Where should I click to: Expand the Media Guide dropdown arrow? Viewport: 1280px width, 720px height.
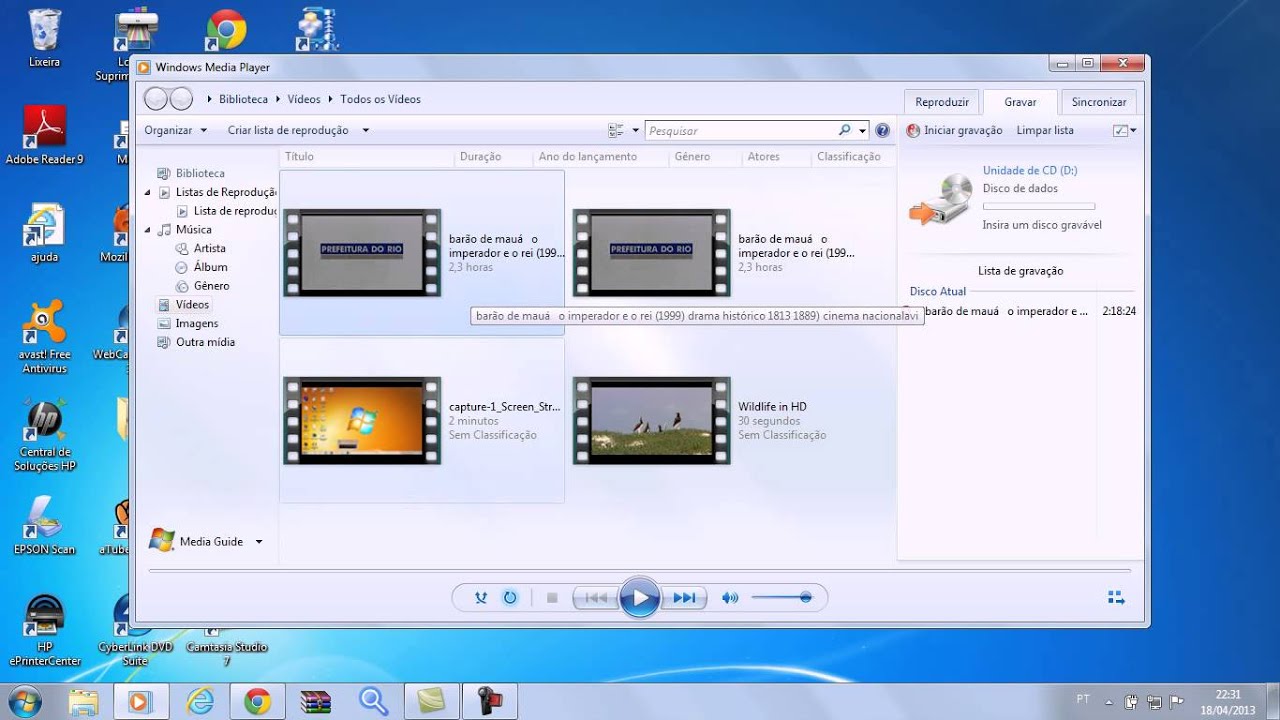259,542
